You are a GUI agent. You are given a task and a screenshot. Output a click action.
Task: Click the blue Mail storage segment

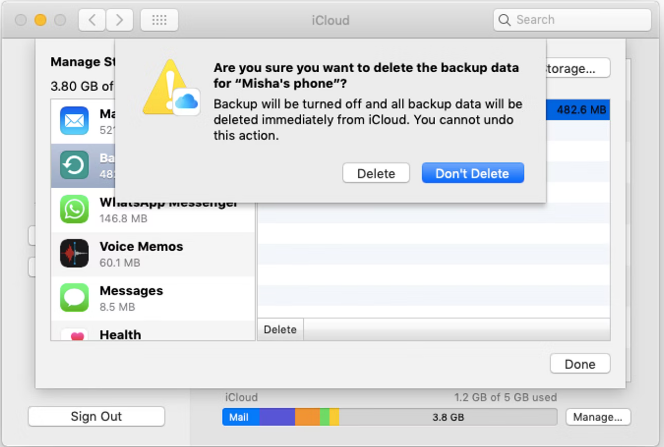pyautogui.click(x=241, y=417)
